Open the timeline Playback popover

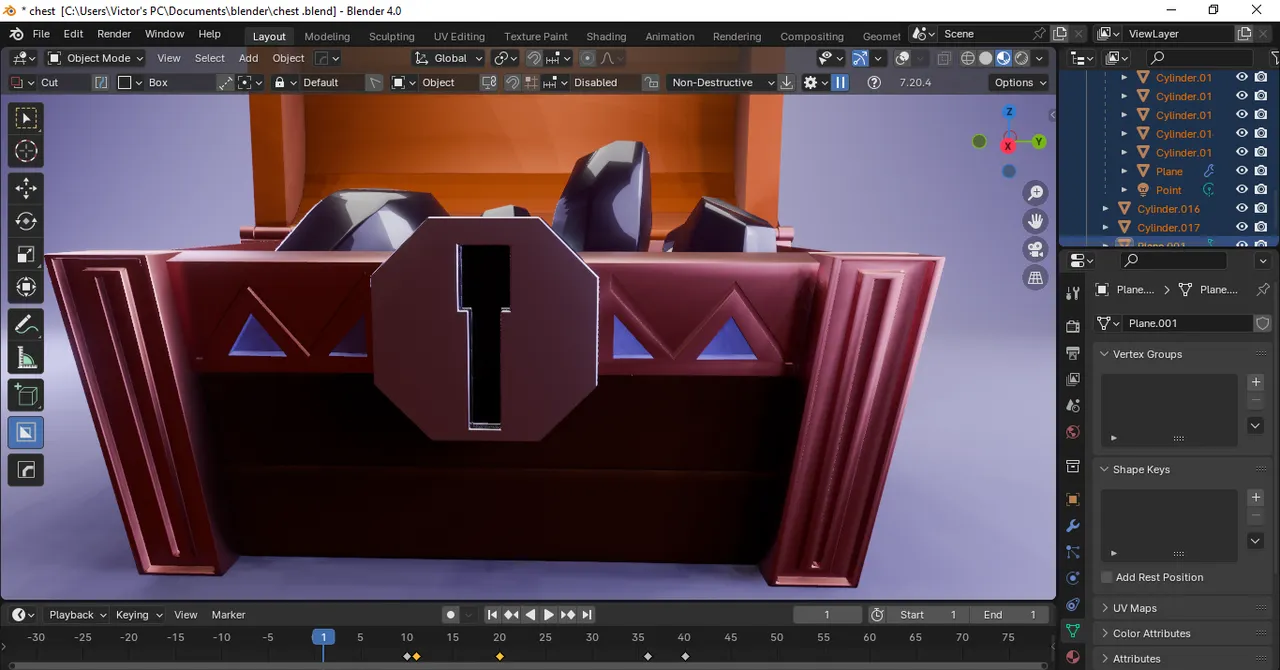[77, 615]
